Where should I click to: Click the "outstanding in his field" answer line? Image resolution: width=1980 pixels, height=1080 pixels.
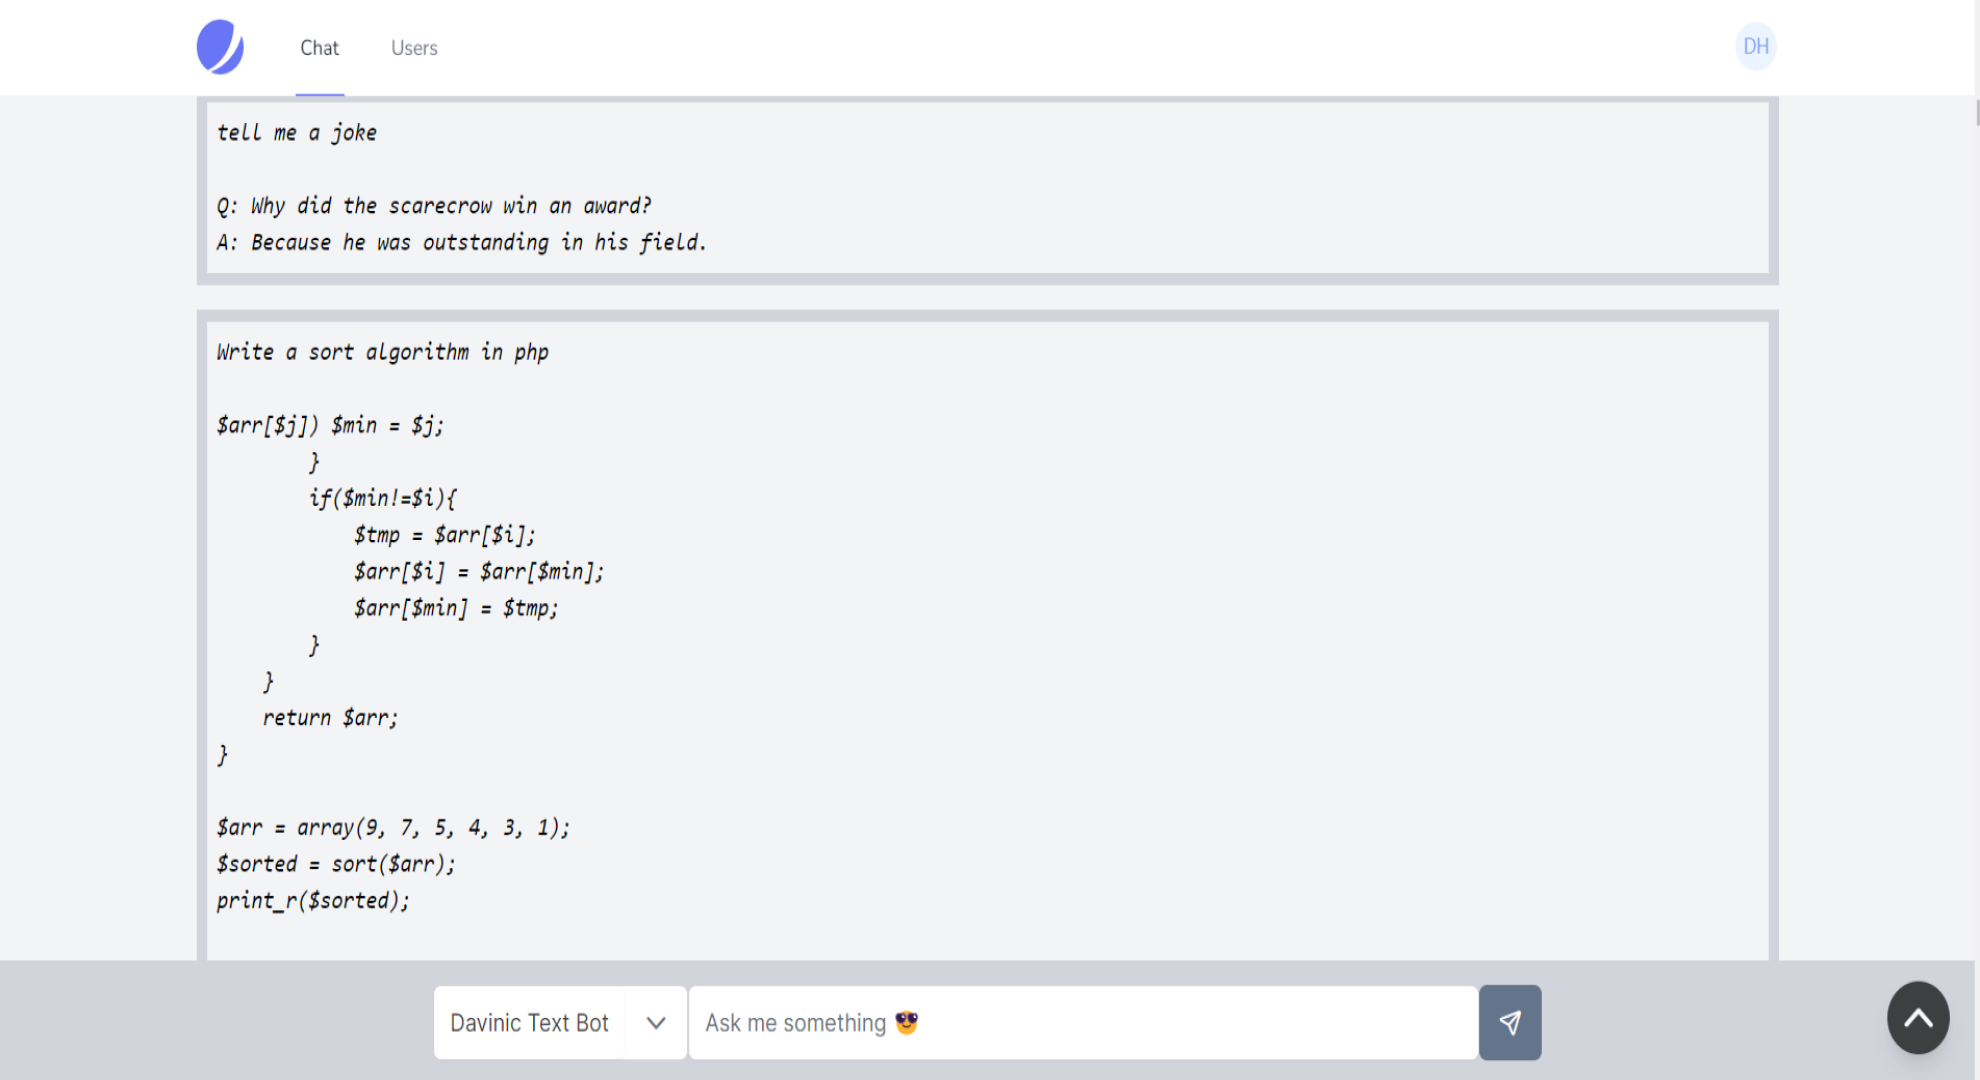[462, 243]
